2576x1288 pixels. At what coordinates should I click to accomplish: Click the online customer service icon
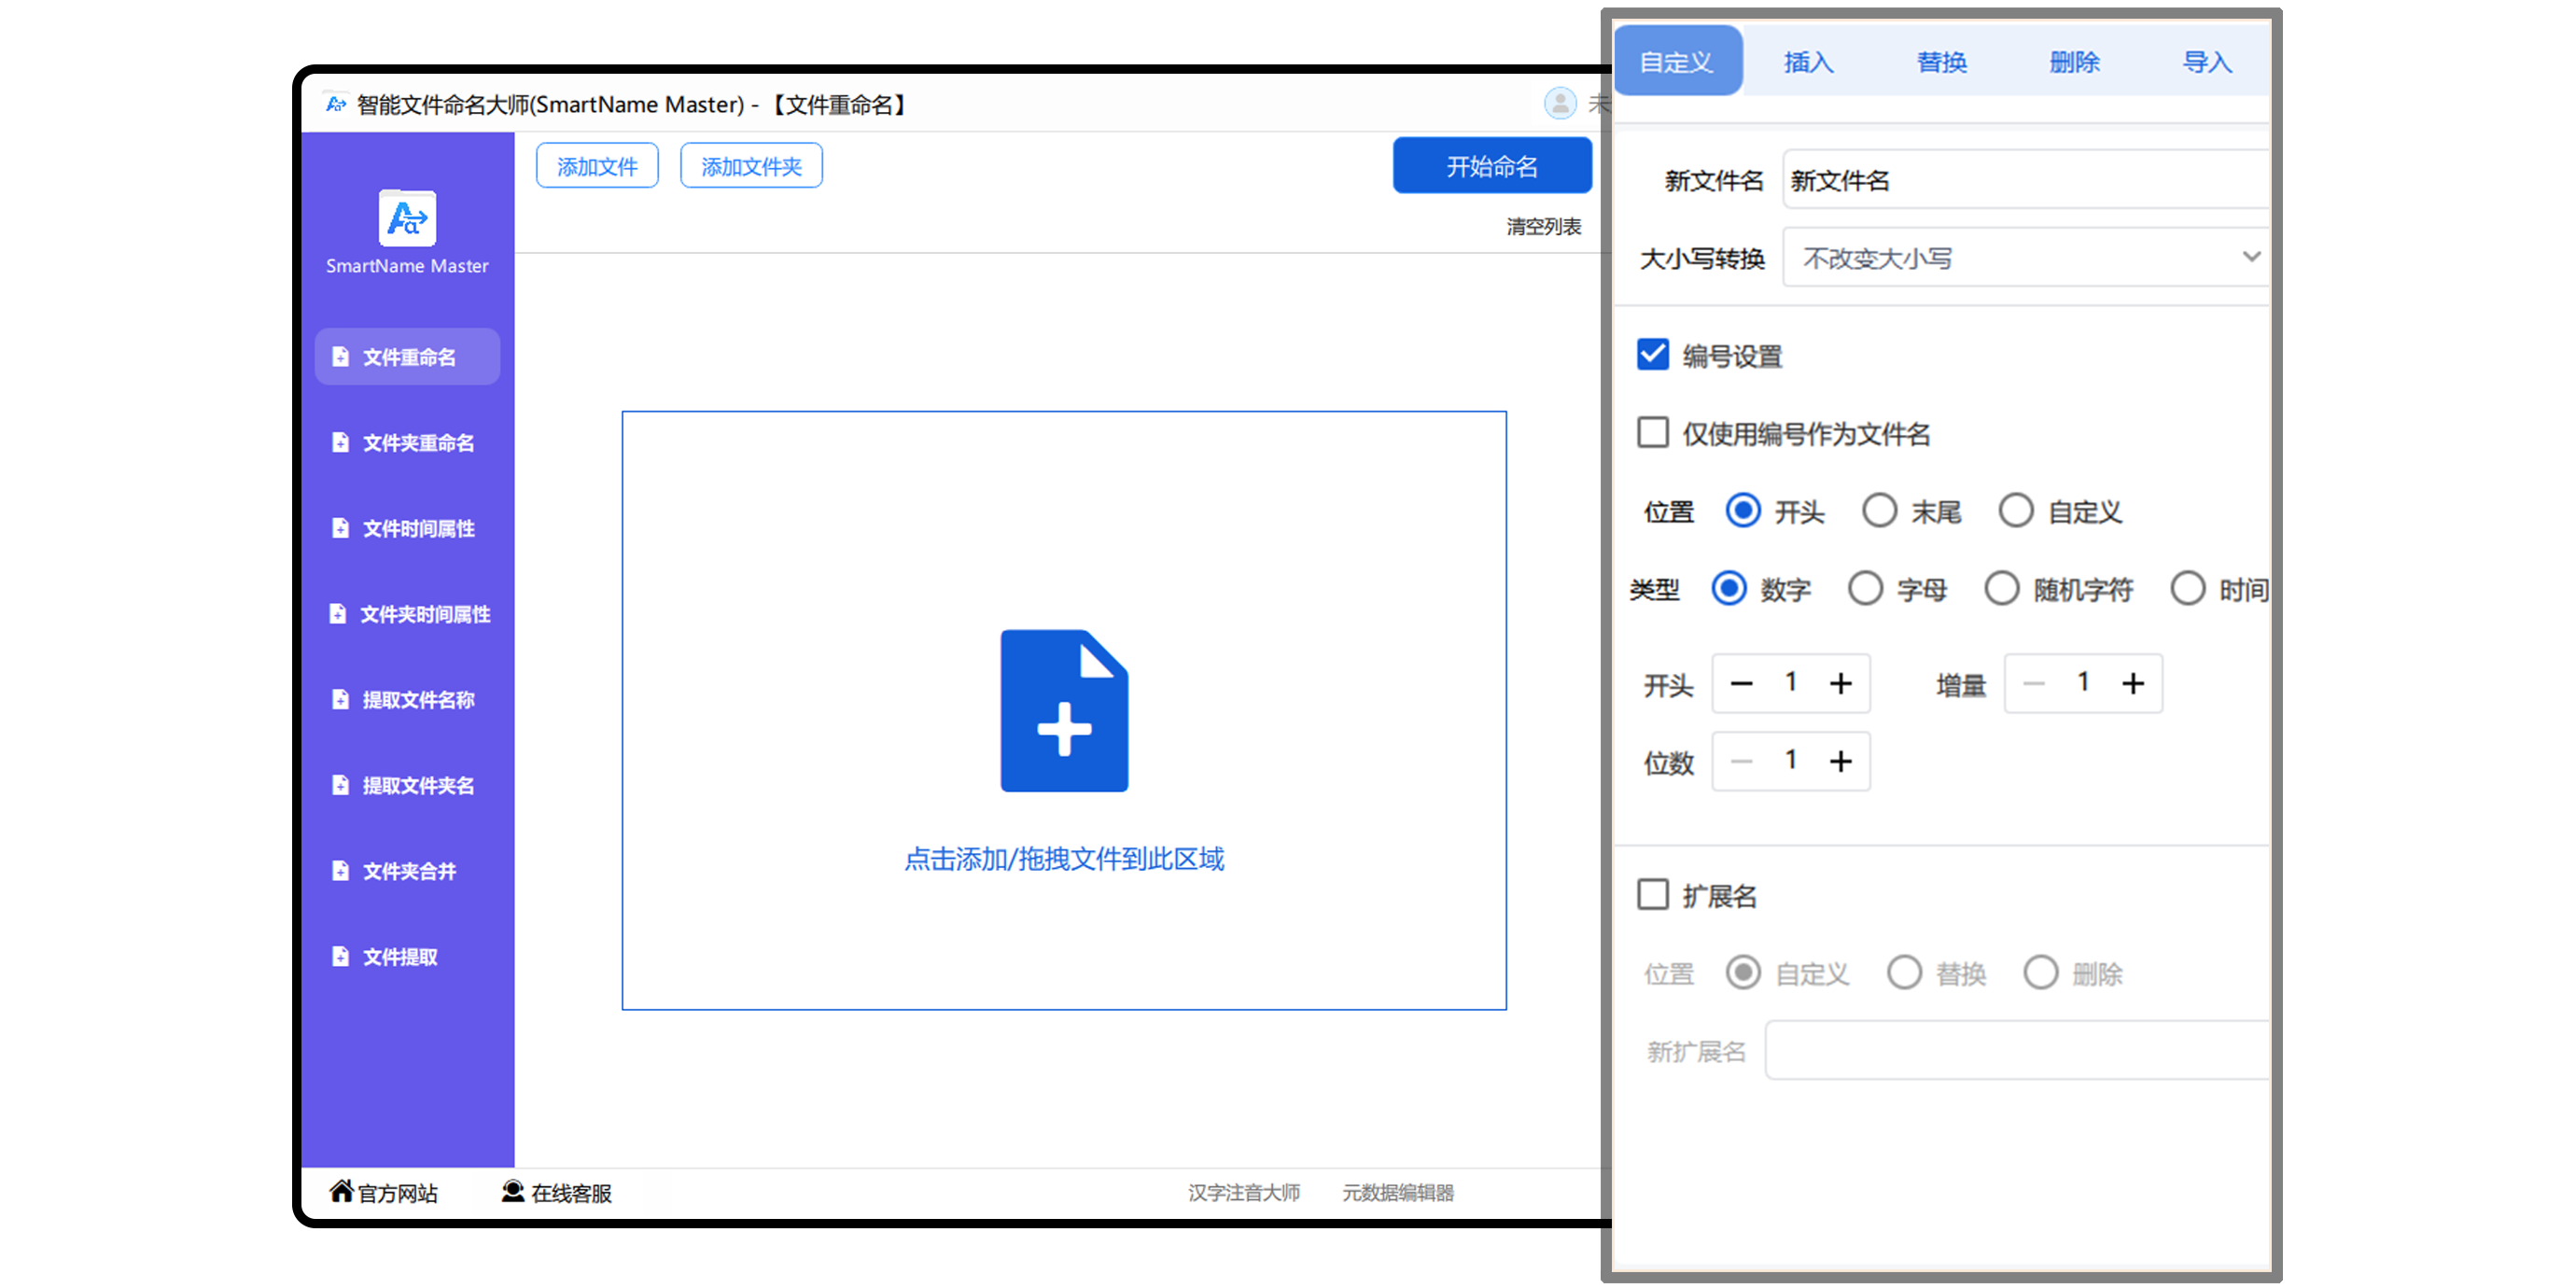click(x=513, y=1190)
